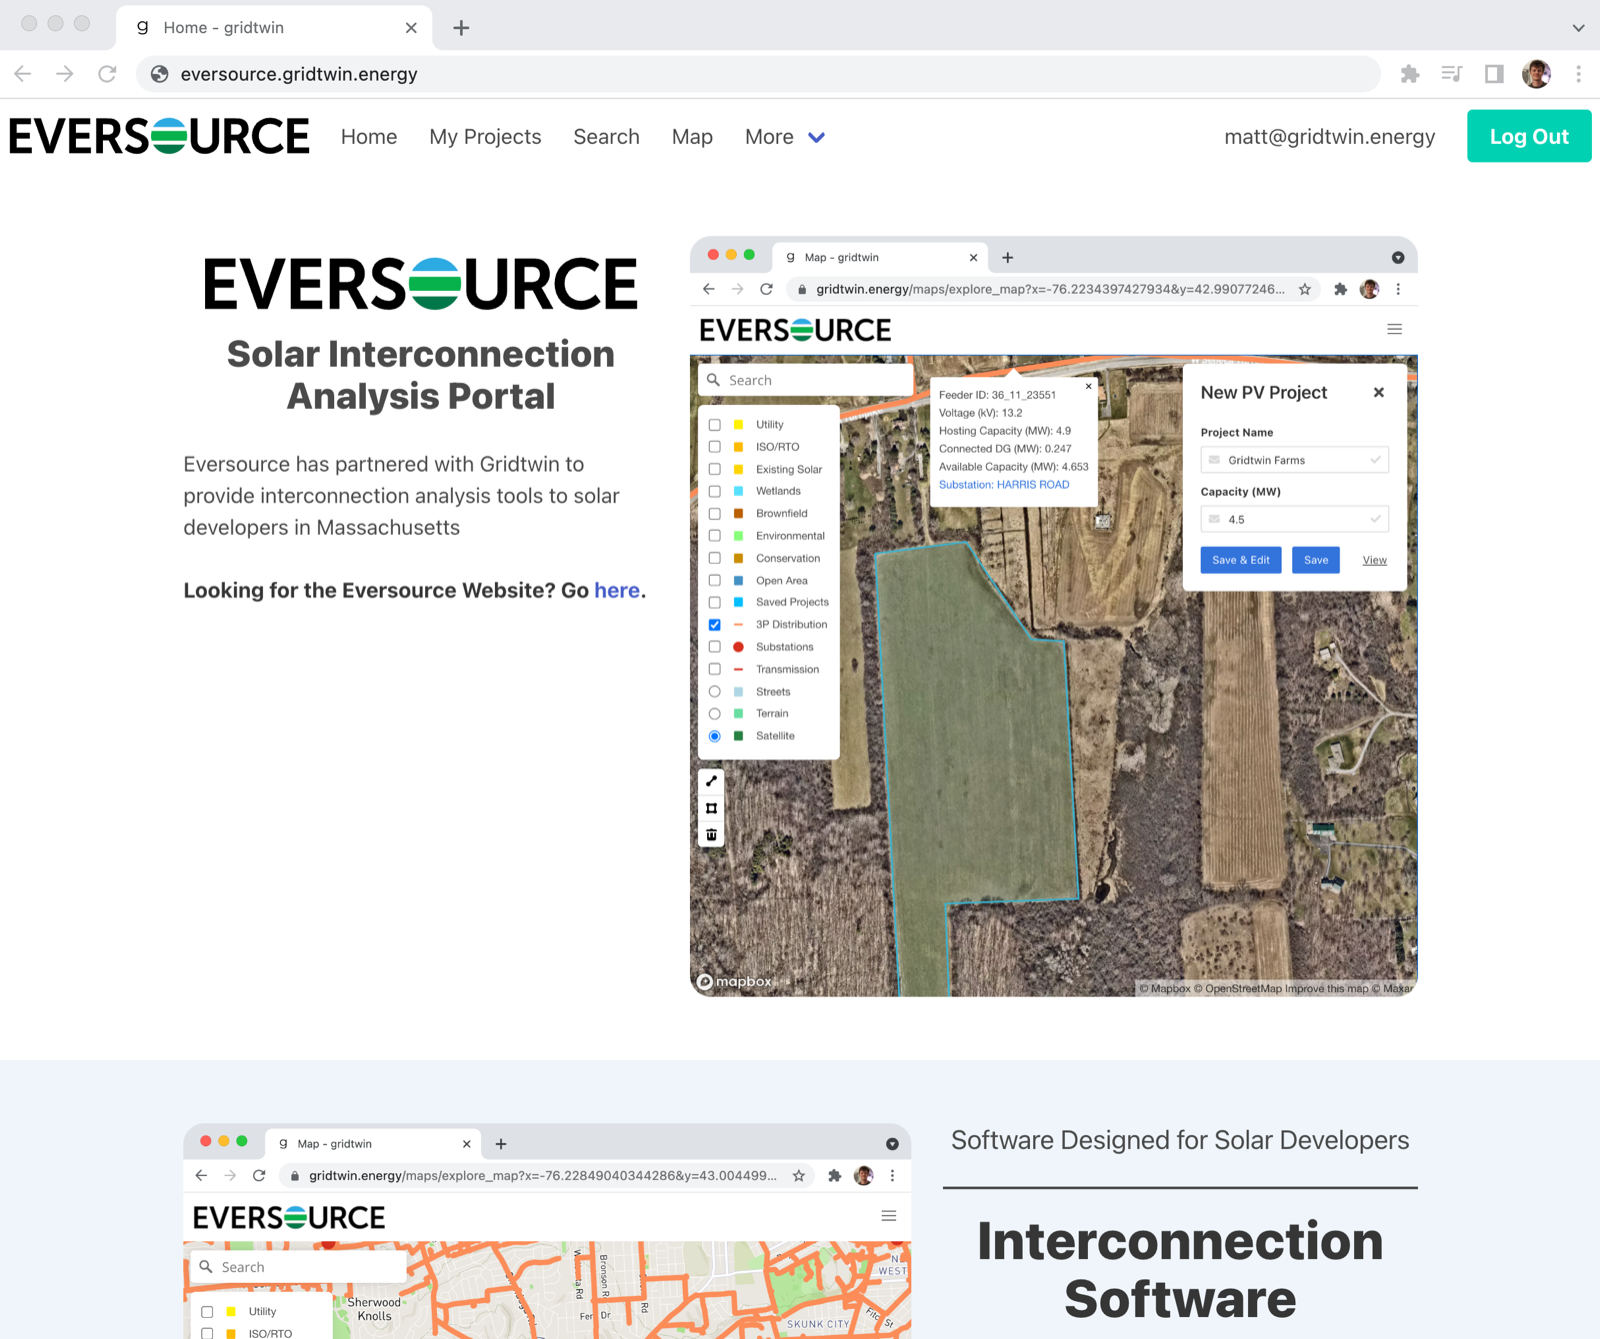Click the matt@gridtwin.energy account text
This screenshot has width=1600, height=1339.
pyautogui.click(x=1329, y=137)
